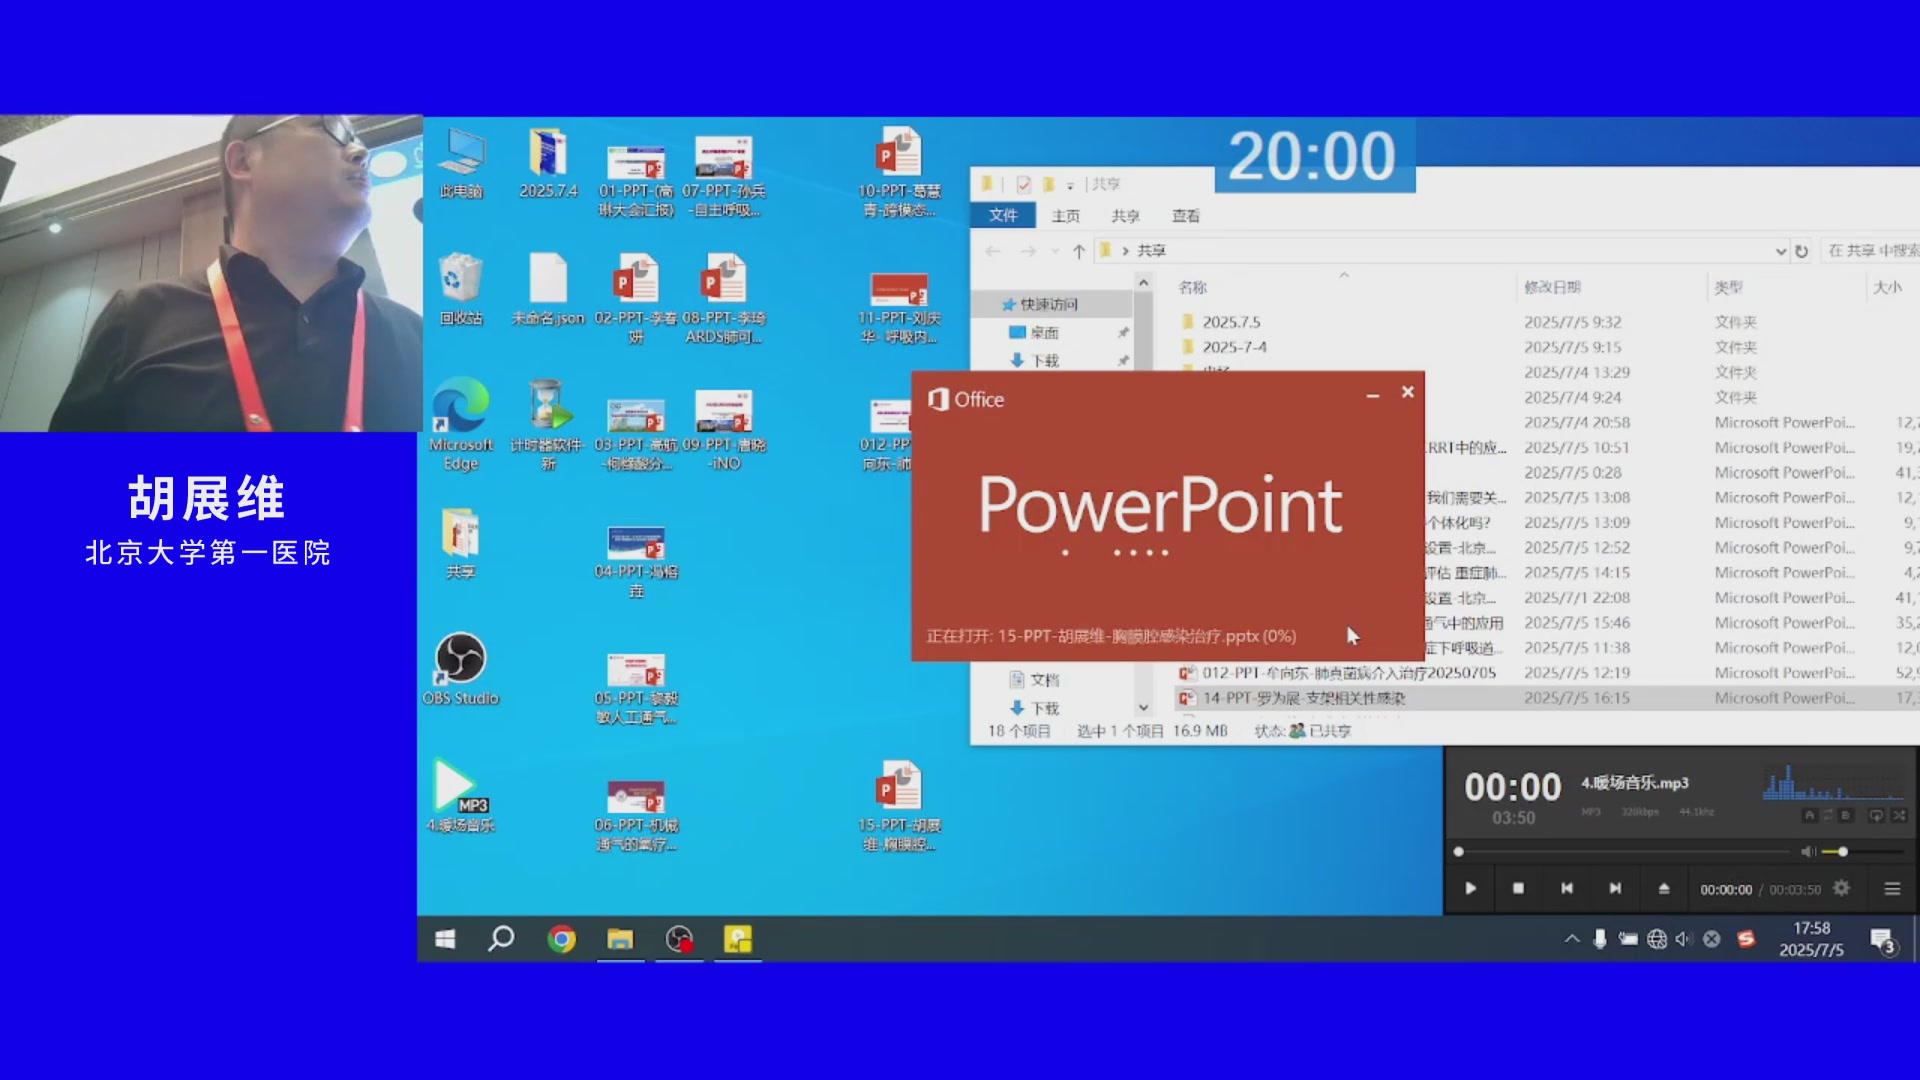The width and height of the screenshot is (1920, 1080).
Task: Open the 计时器软件 timer shortcut
Action: (548, 424)
